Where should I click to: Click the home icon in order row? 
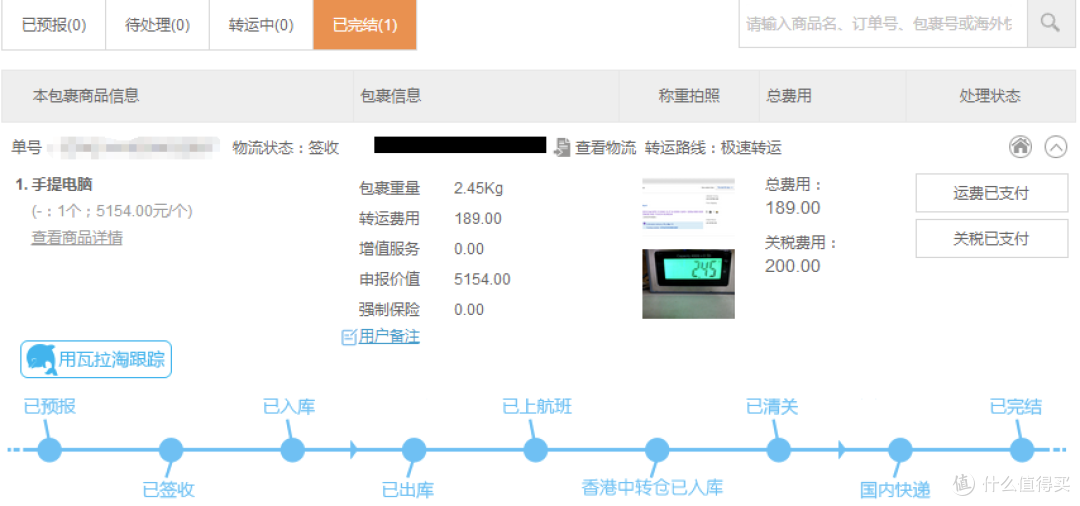coord(1021,147)
